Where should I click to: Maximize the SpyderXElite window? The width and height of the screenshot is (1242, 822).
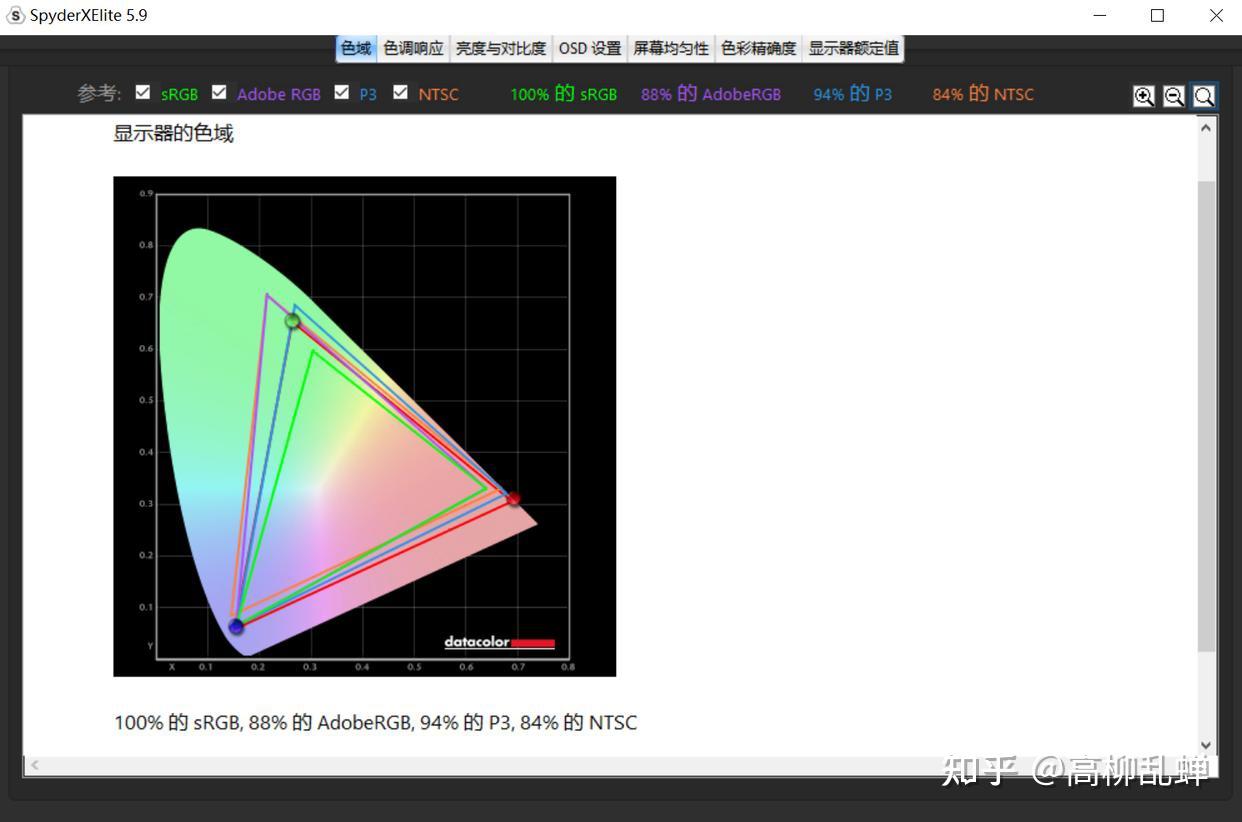coord(1157,16)
